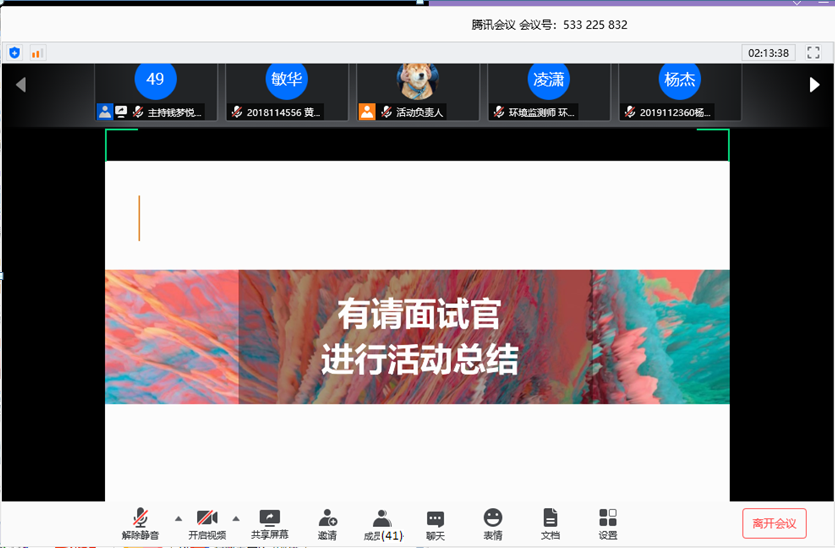Click the 02:13:38 meeting timer
This screenshot has width=835, height=548.
click(768, 53)
